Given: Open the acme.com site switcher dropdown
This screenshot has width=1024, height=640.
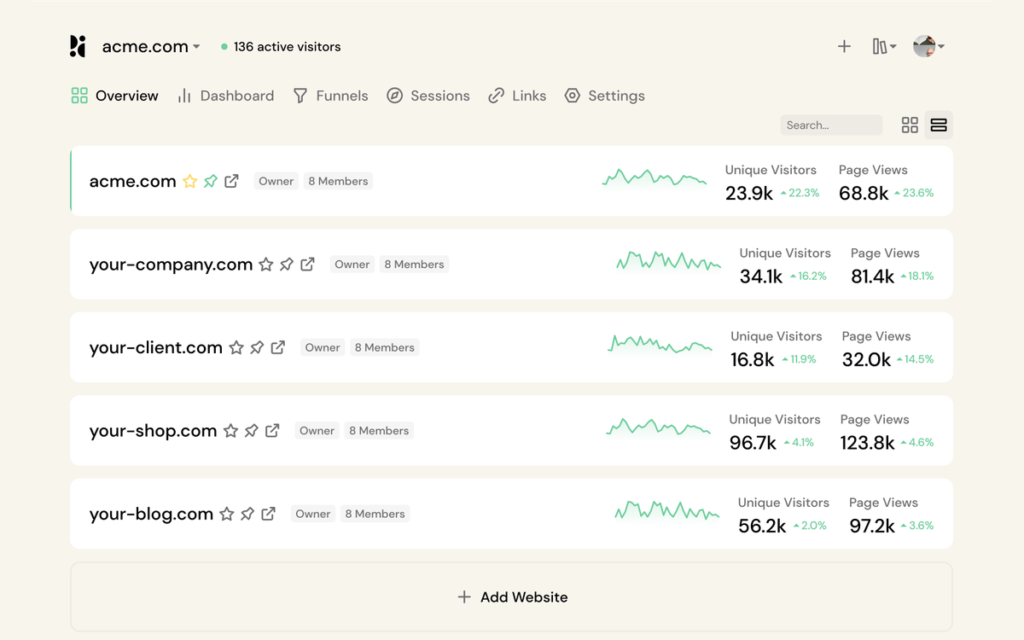Looking at the screenshot, I should (x=151, y=46).
